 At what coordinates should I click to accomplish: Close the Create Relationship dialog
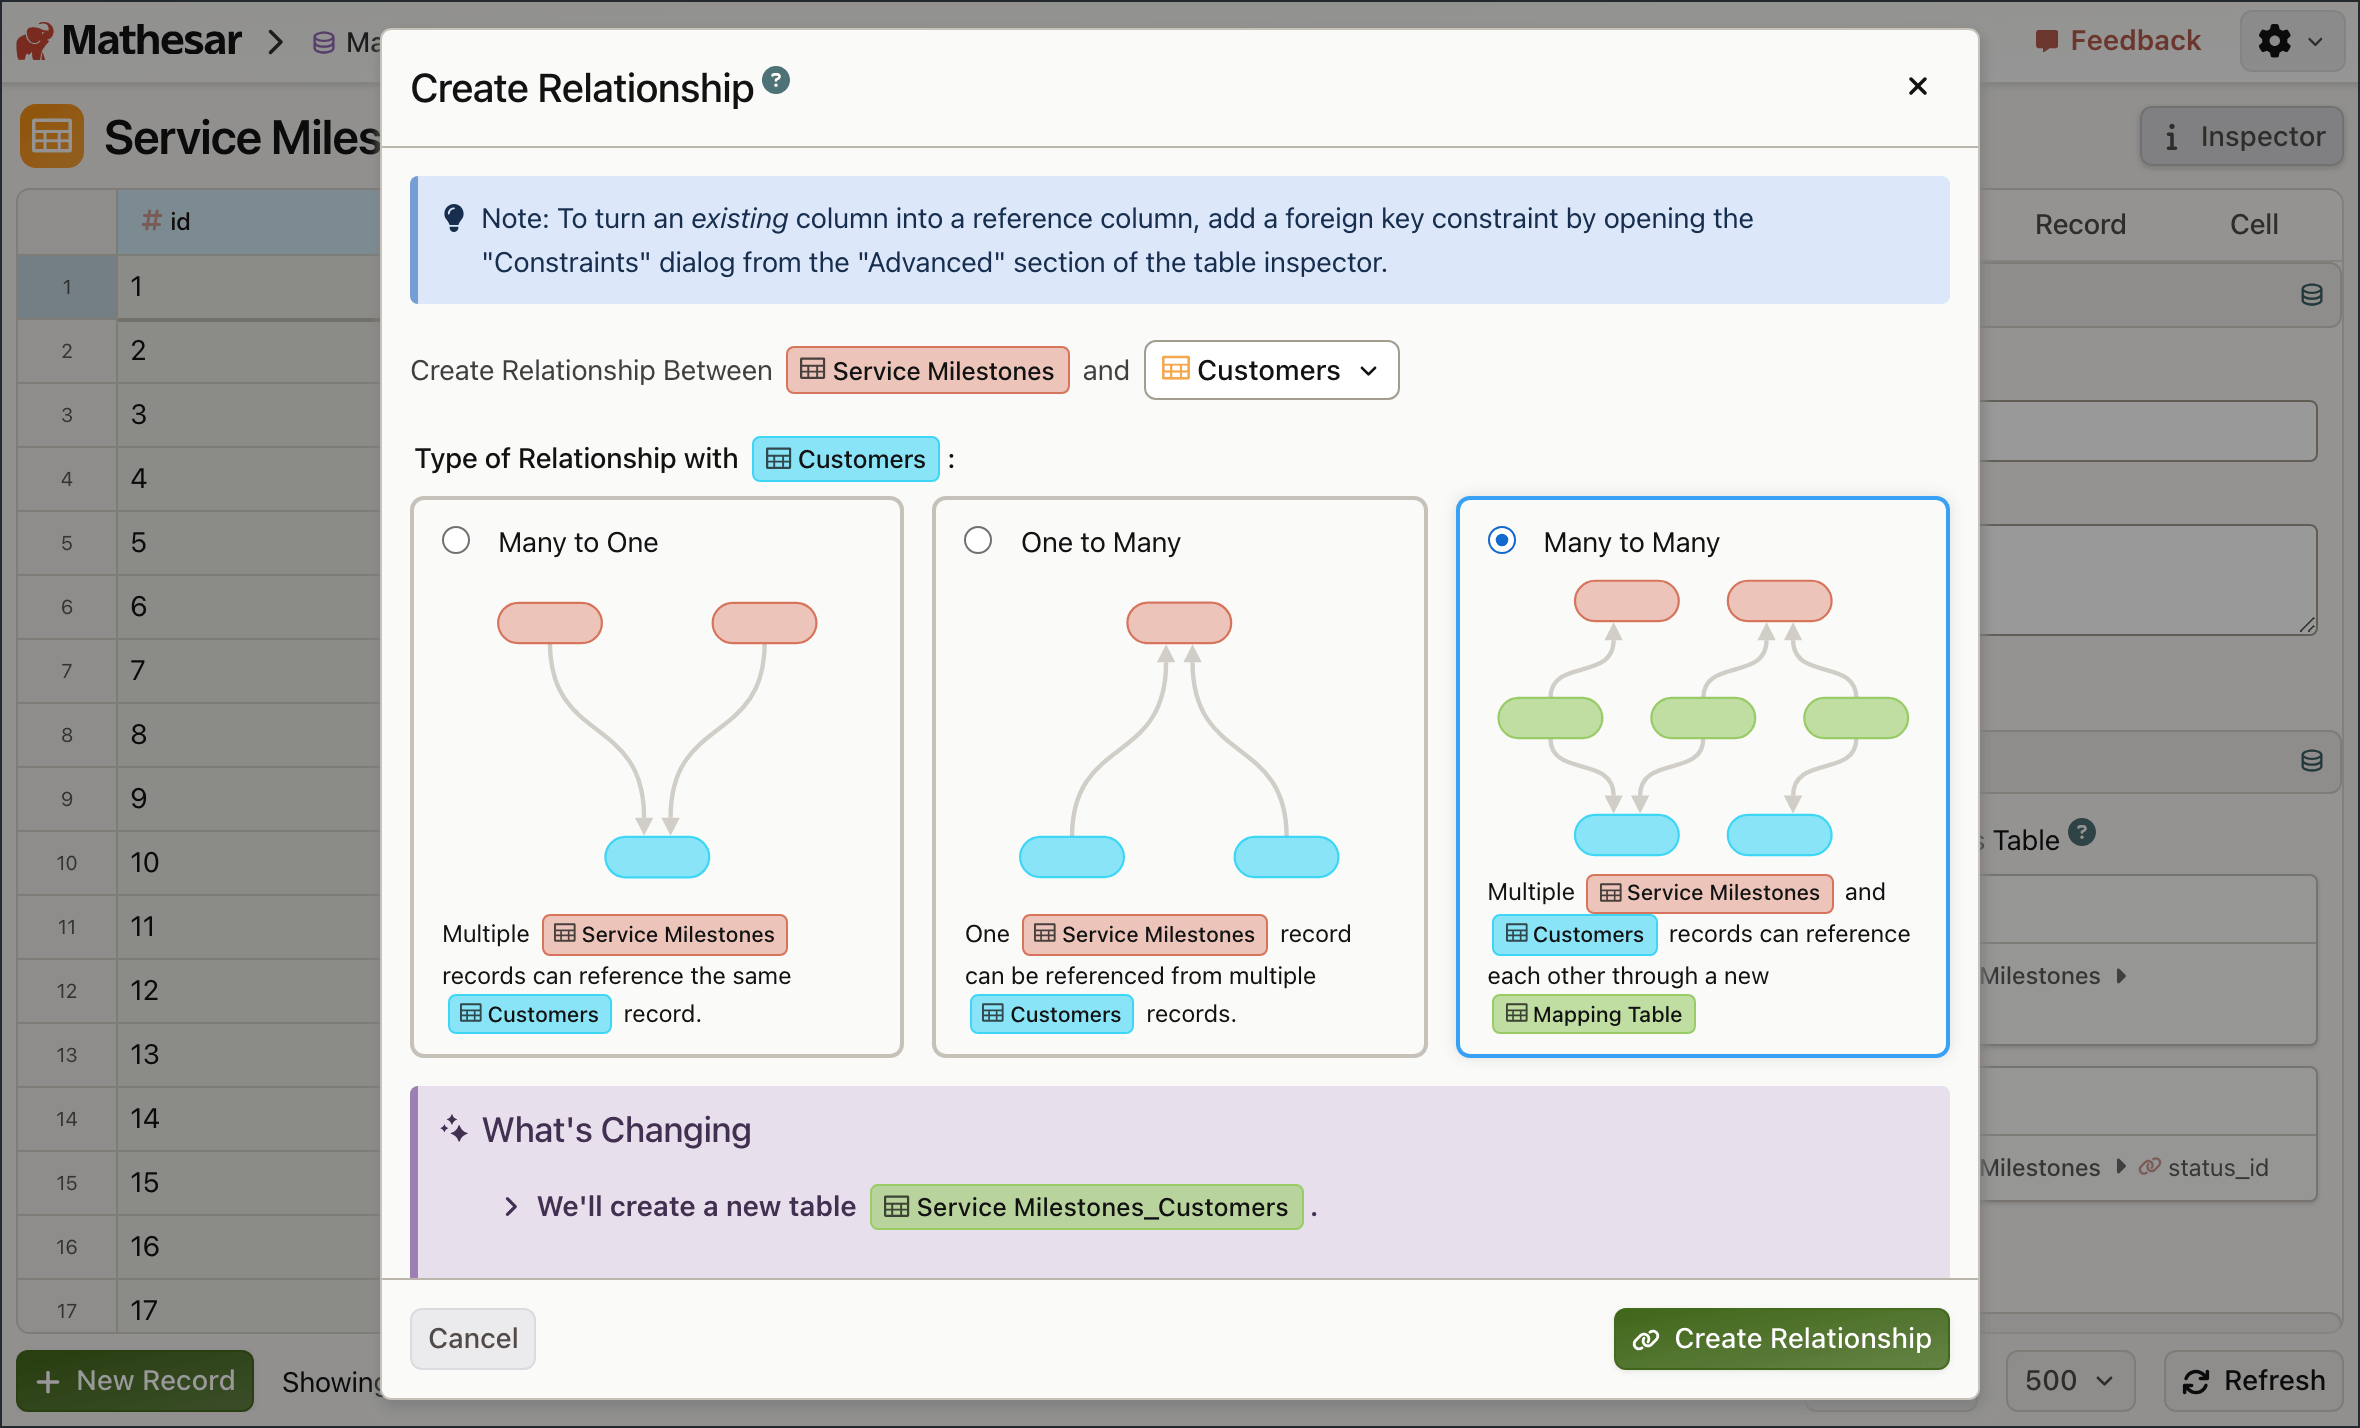[x=1917, y=86]
